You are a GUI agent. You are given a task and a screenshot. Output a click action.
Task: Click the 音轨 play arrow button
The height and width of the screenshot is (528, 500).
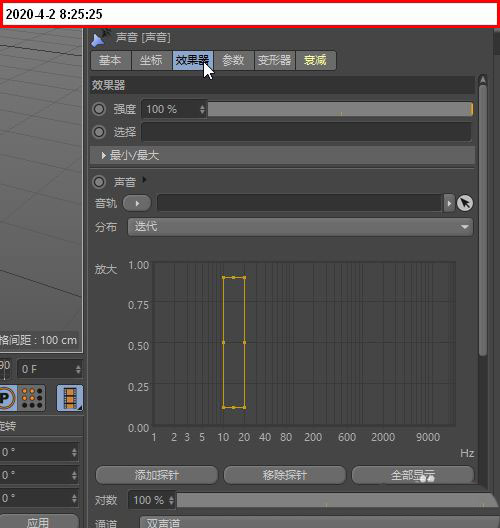[x=137, y=203]
